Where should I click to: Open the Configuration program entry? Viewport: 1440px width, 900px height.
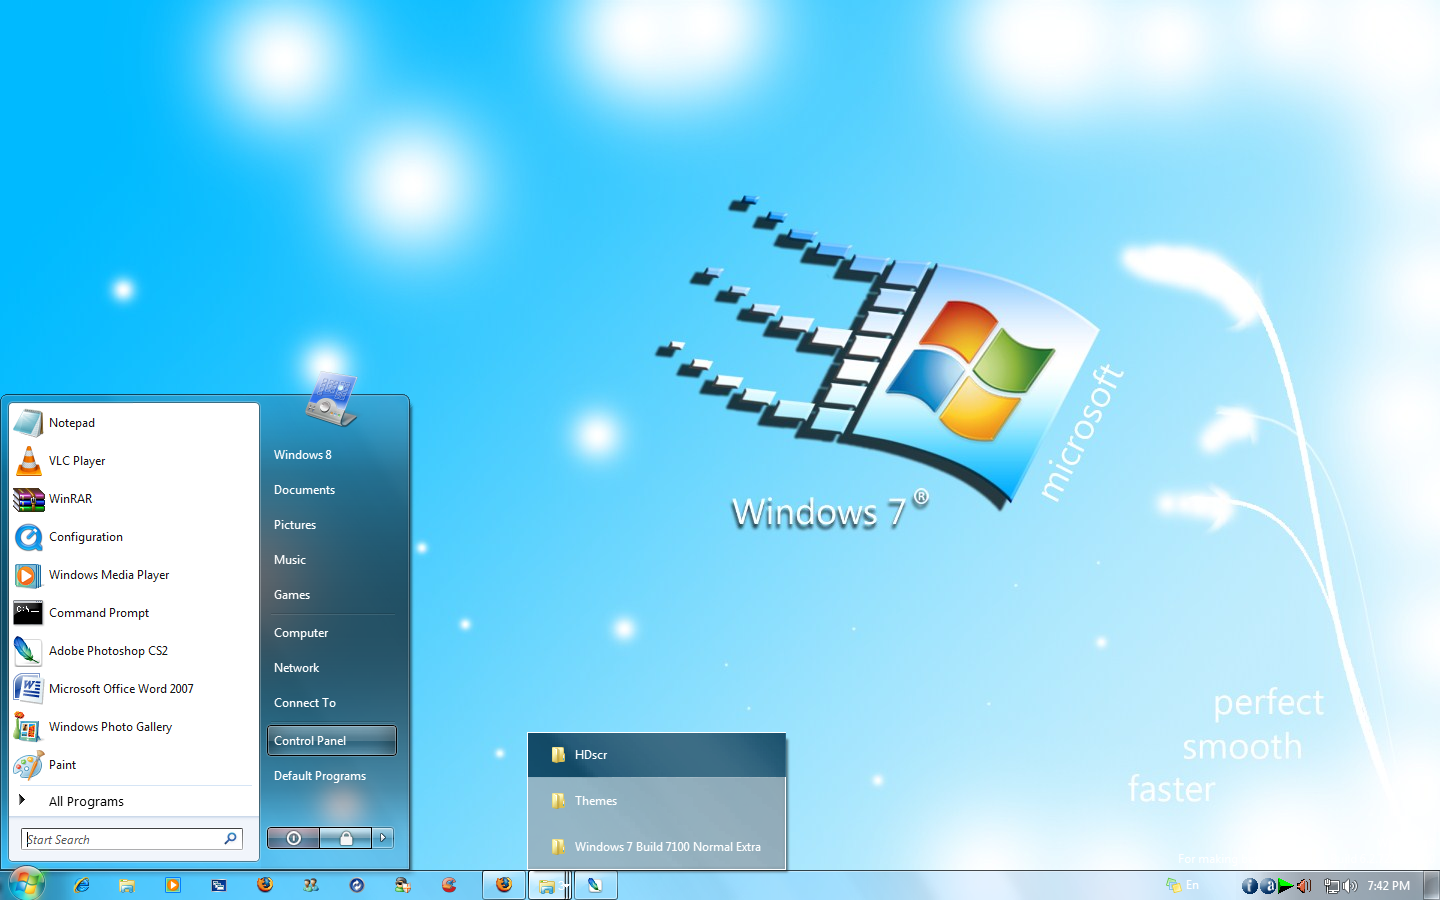[x=134, y=537]
